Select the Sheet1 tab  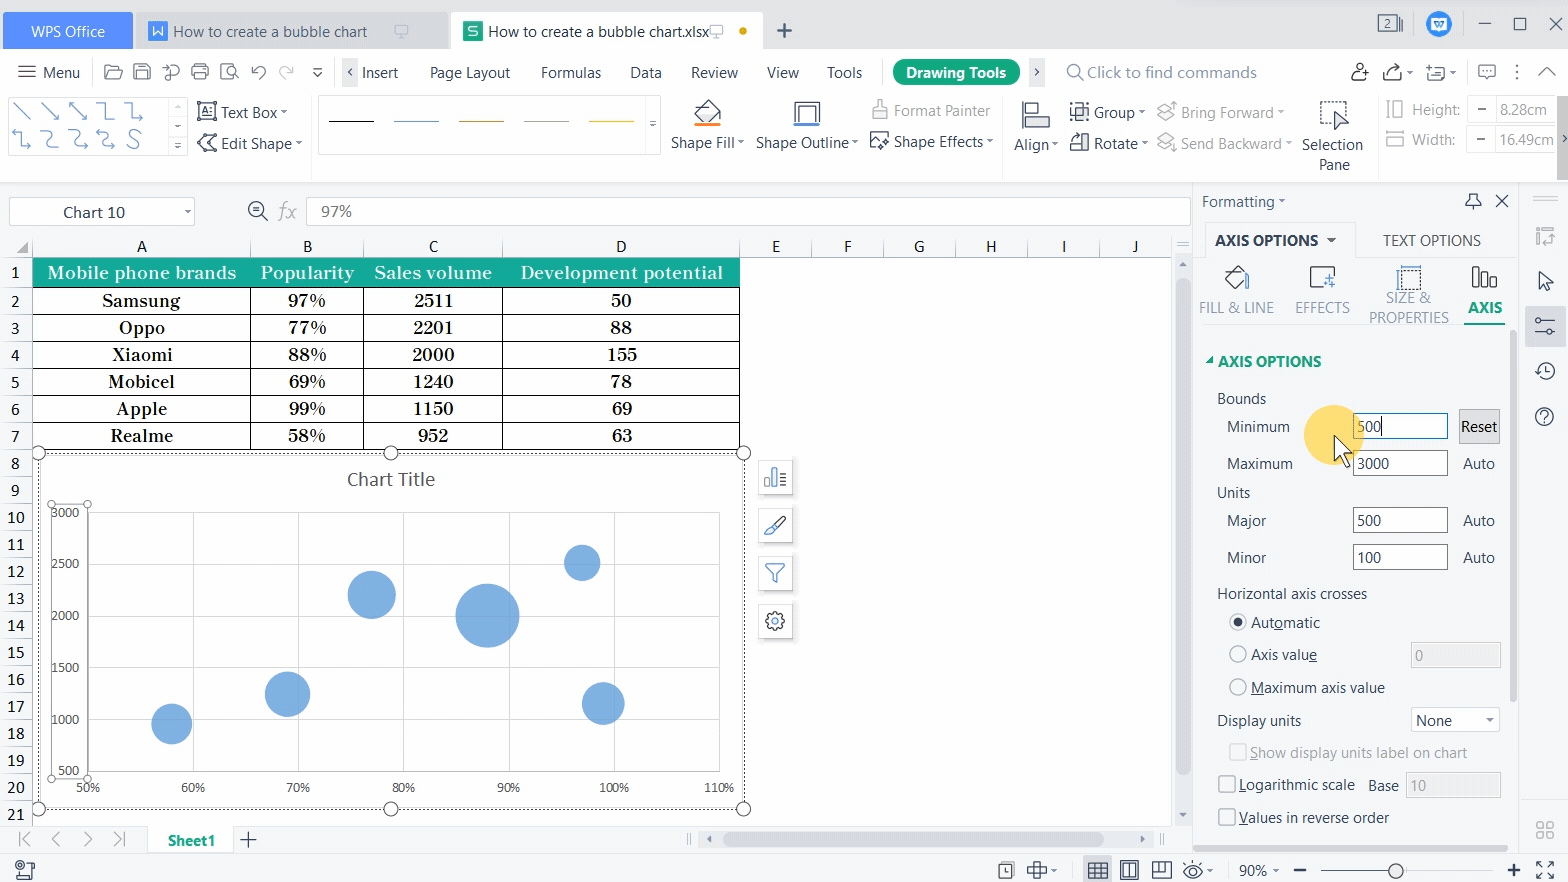pos(191,840)
